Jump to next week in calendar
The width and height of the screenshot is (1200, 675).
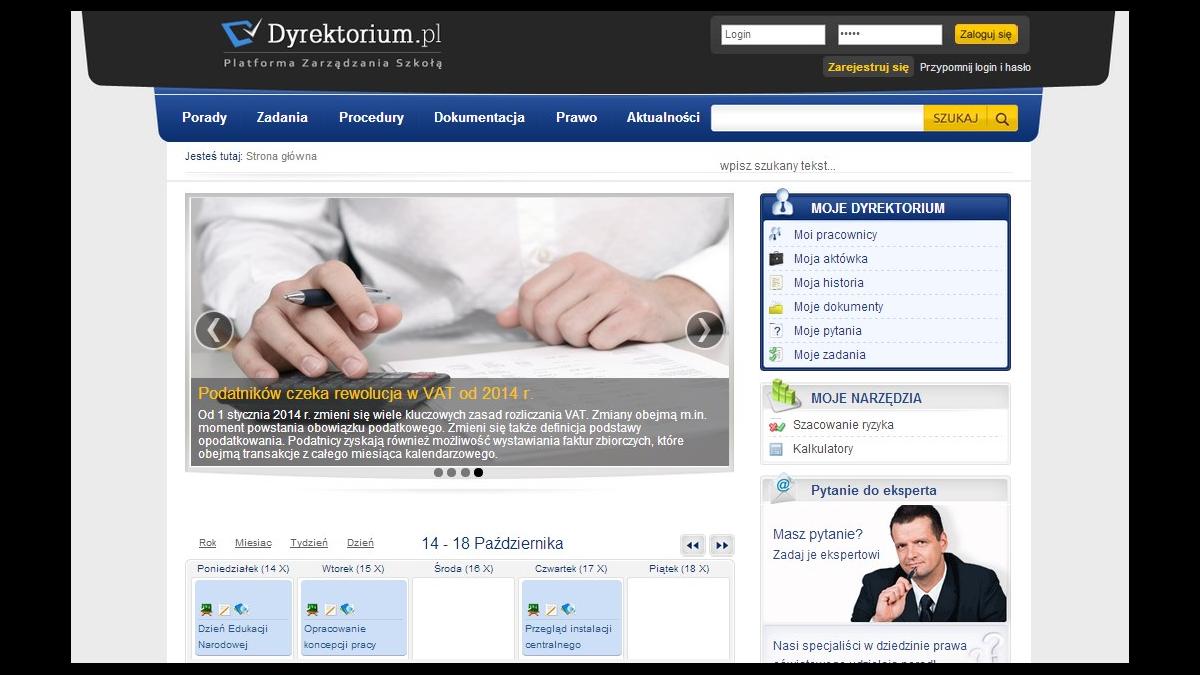pos(721,545)
